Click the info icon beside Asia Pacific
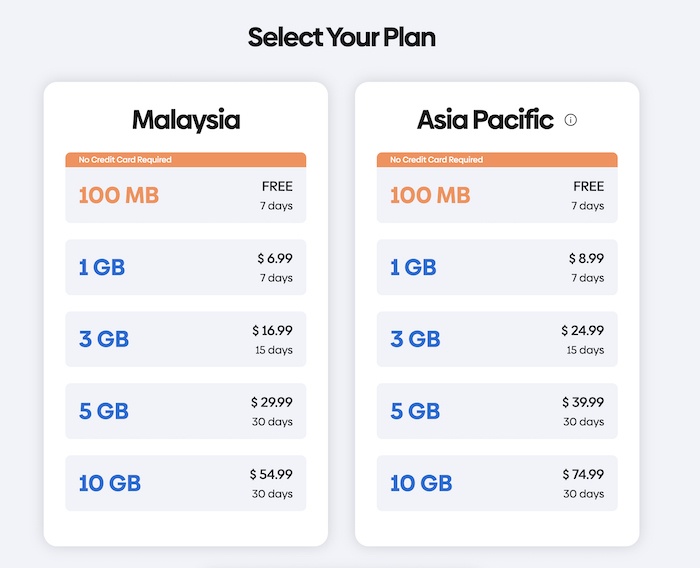This screenshot has height=568, width=700. click(571, 120)
